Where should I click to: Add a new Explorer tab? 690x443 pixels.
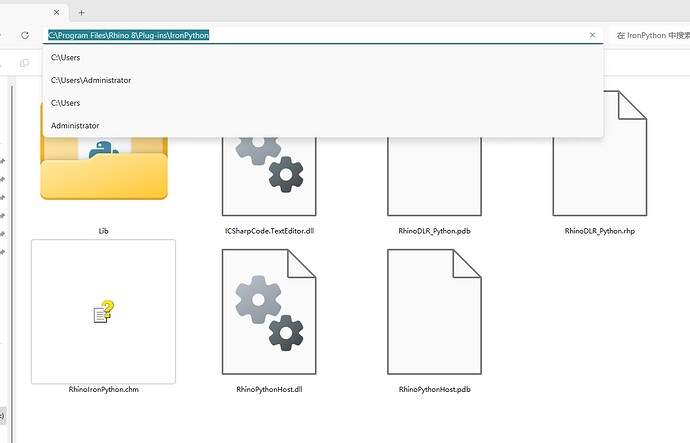(81, 13)
